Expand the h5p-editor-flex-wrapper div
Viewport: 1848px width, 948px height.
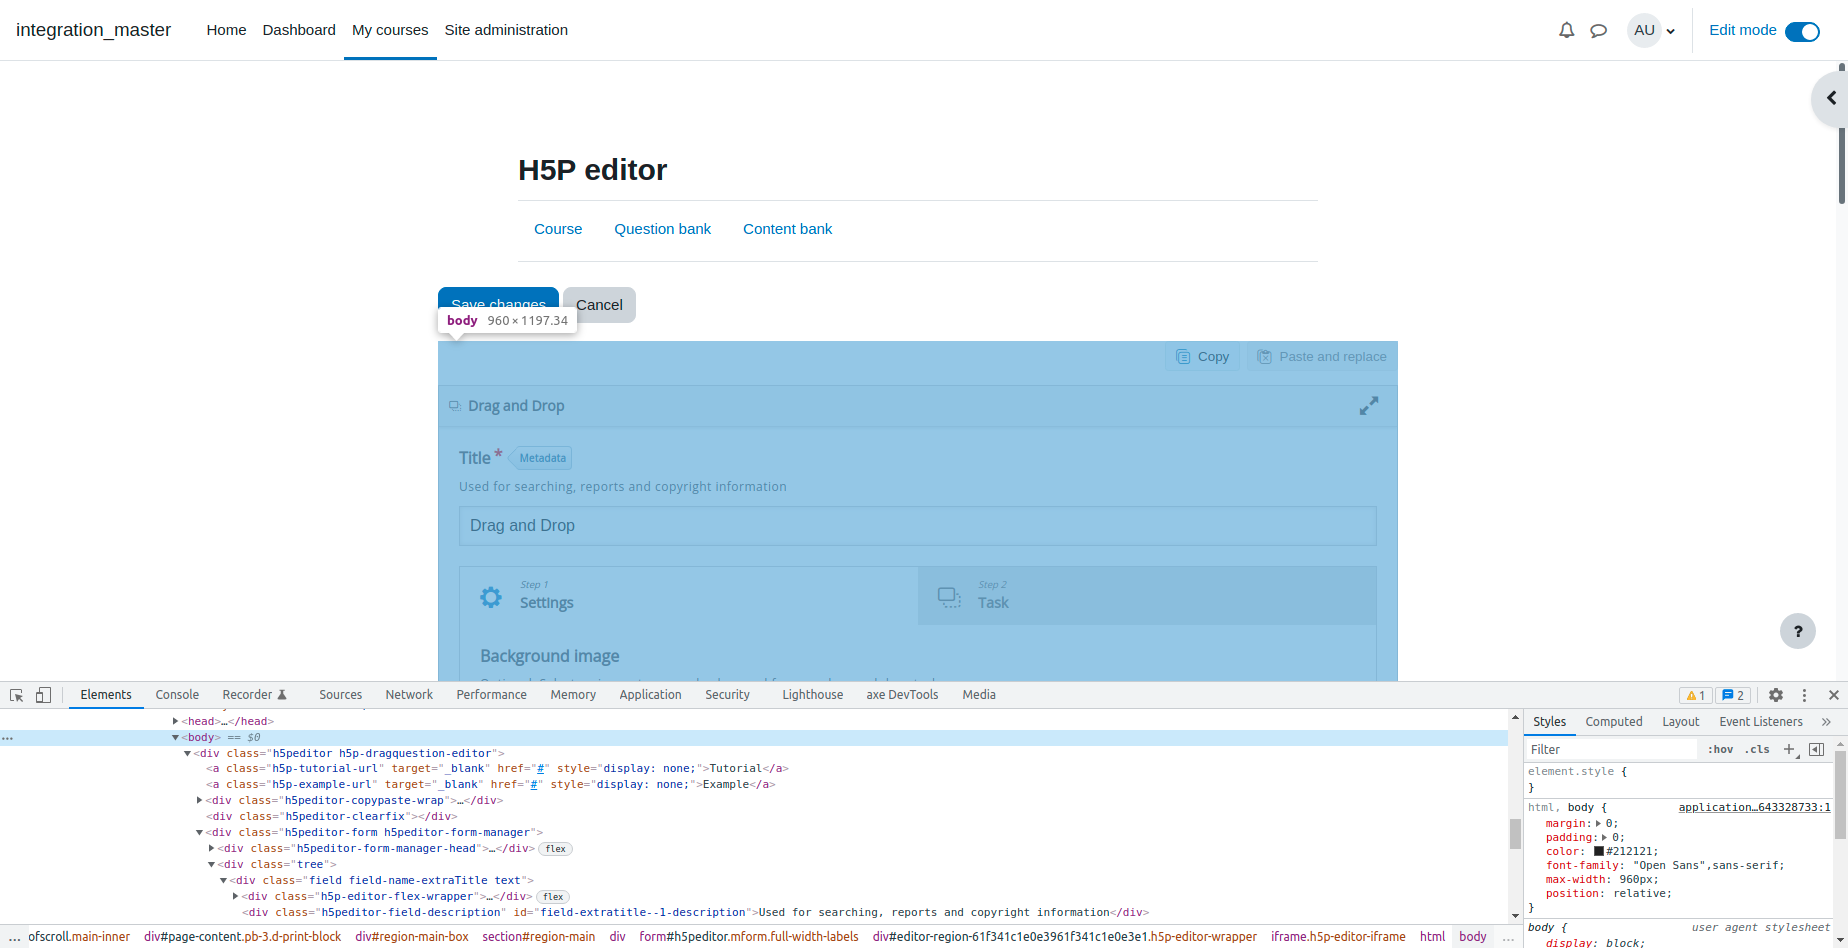pyautogui.click(x=236, y=896)
